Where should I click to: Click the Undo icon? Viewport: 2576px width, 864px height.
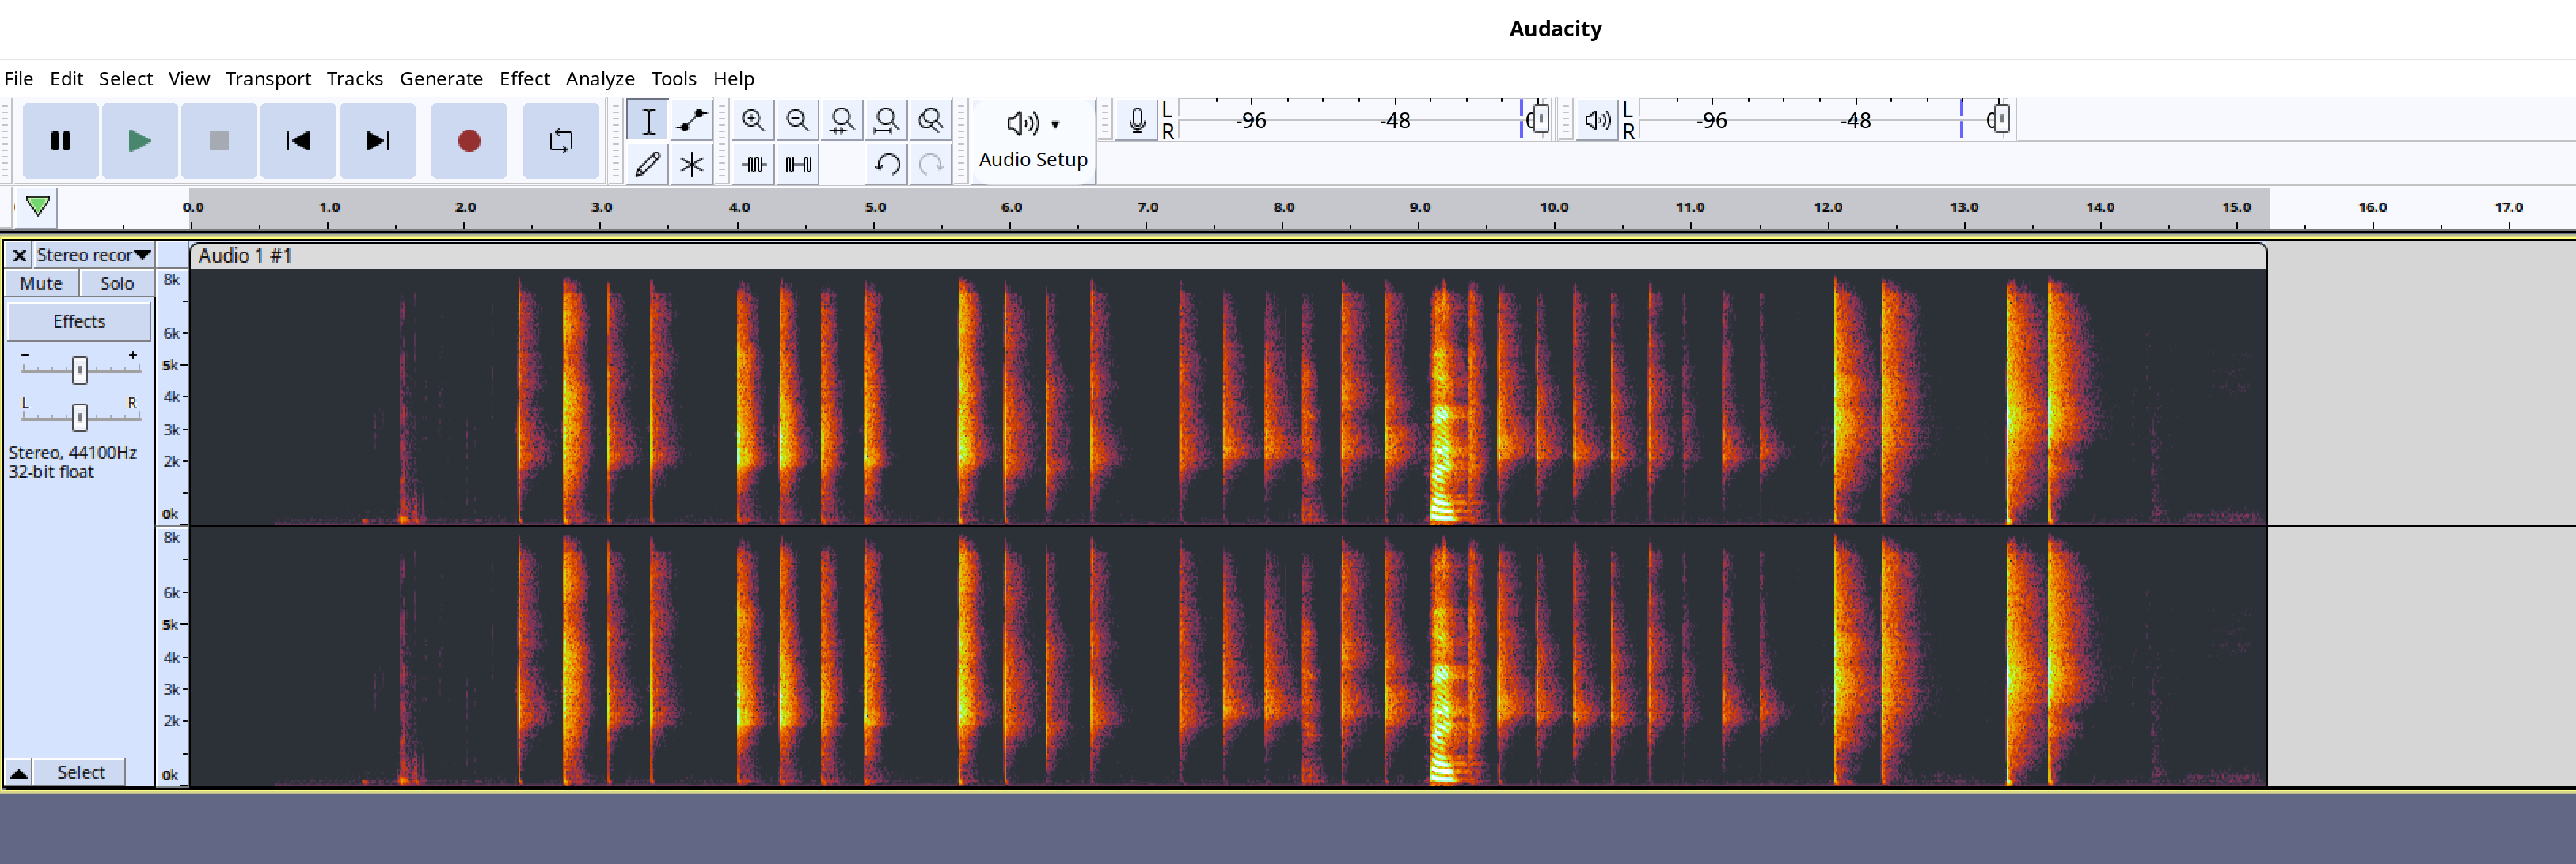pos(886,164)
